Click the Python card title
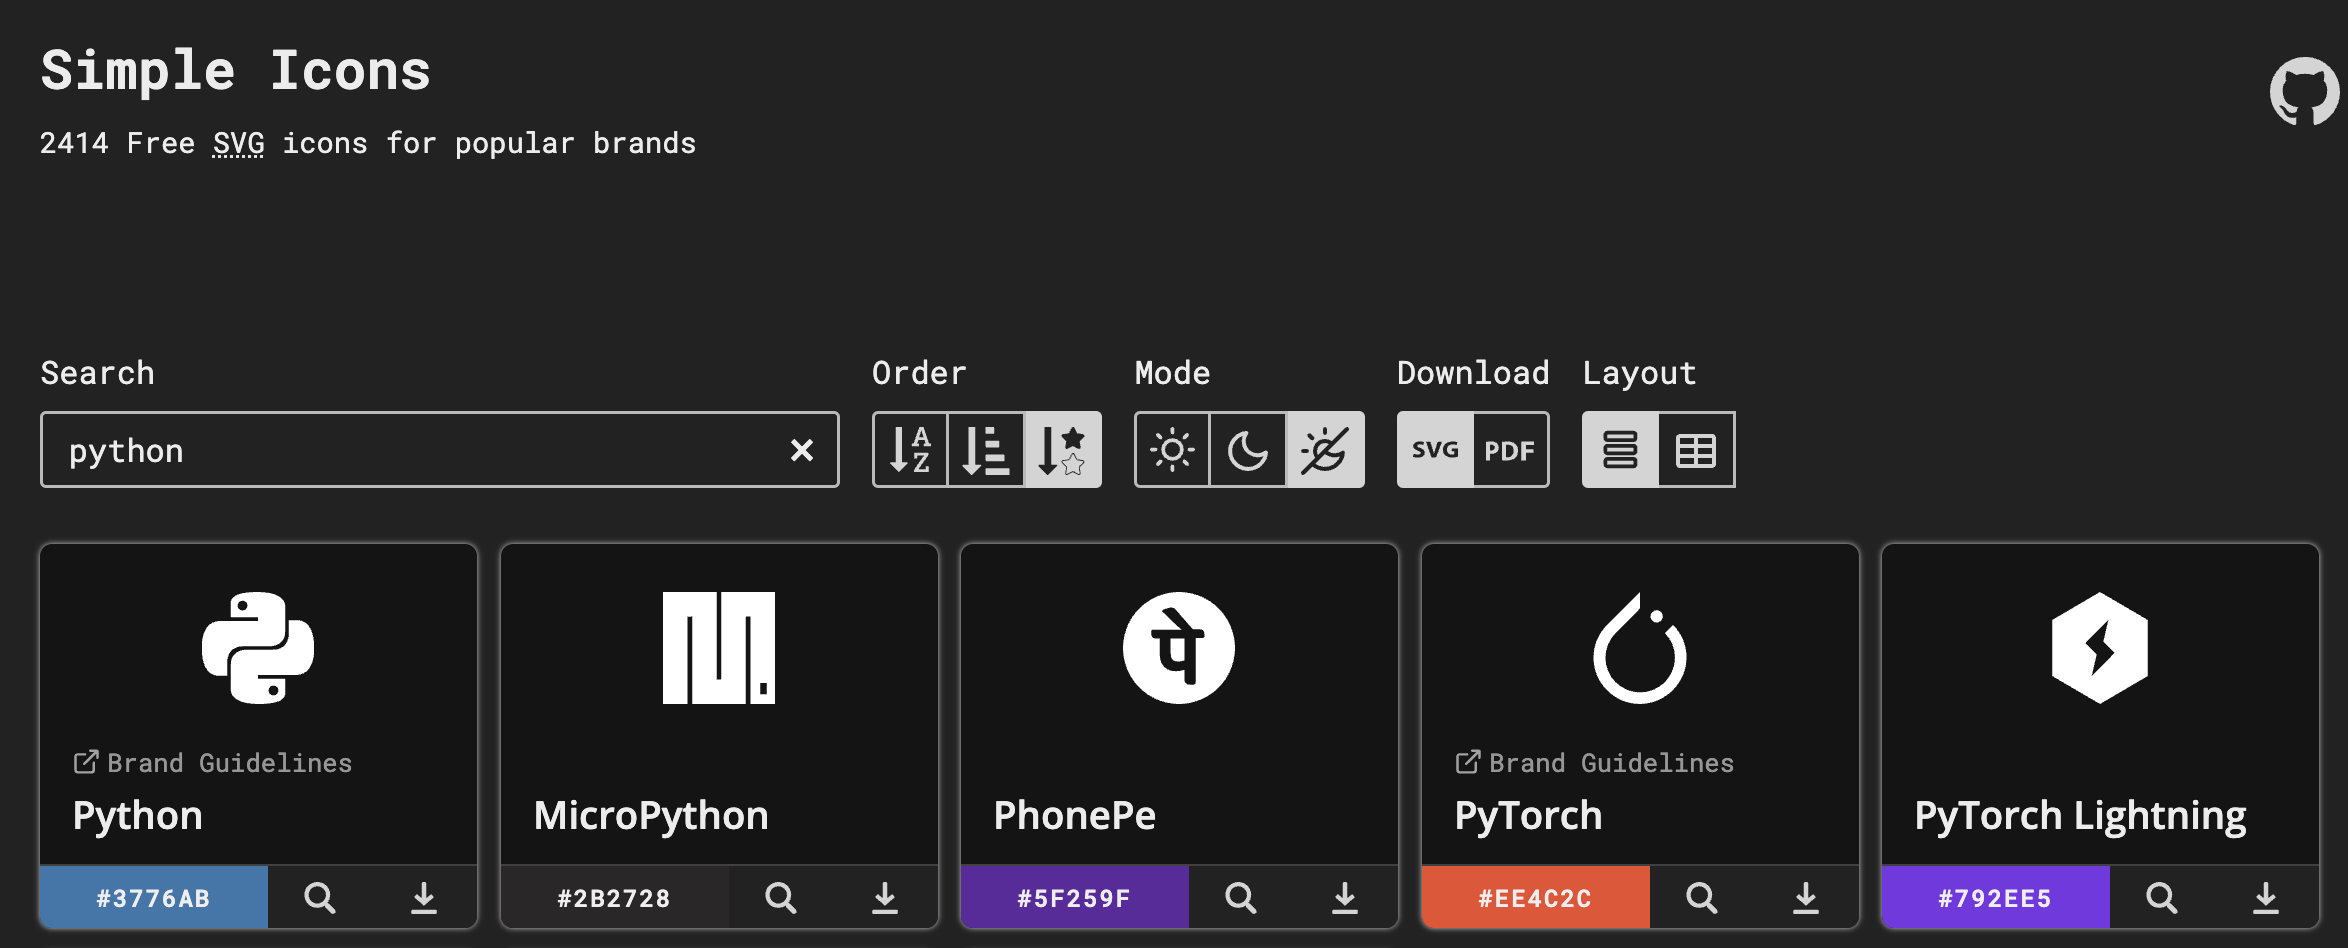The height and width of the screenshot is (948, 2348). (x=138, y=816)
